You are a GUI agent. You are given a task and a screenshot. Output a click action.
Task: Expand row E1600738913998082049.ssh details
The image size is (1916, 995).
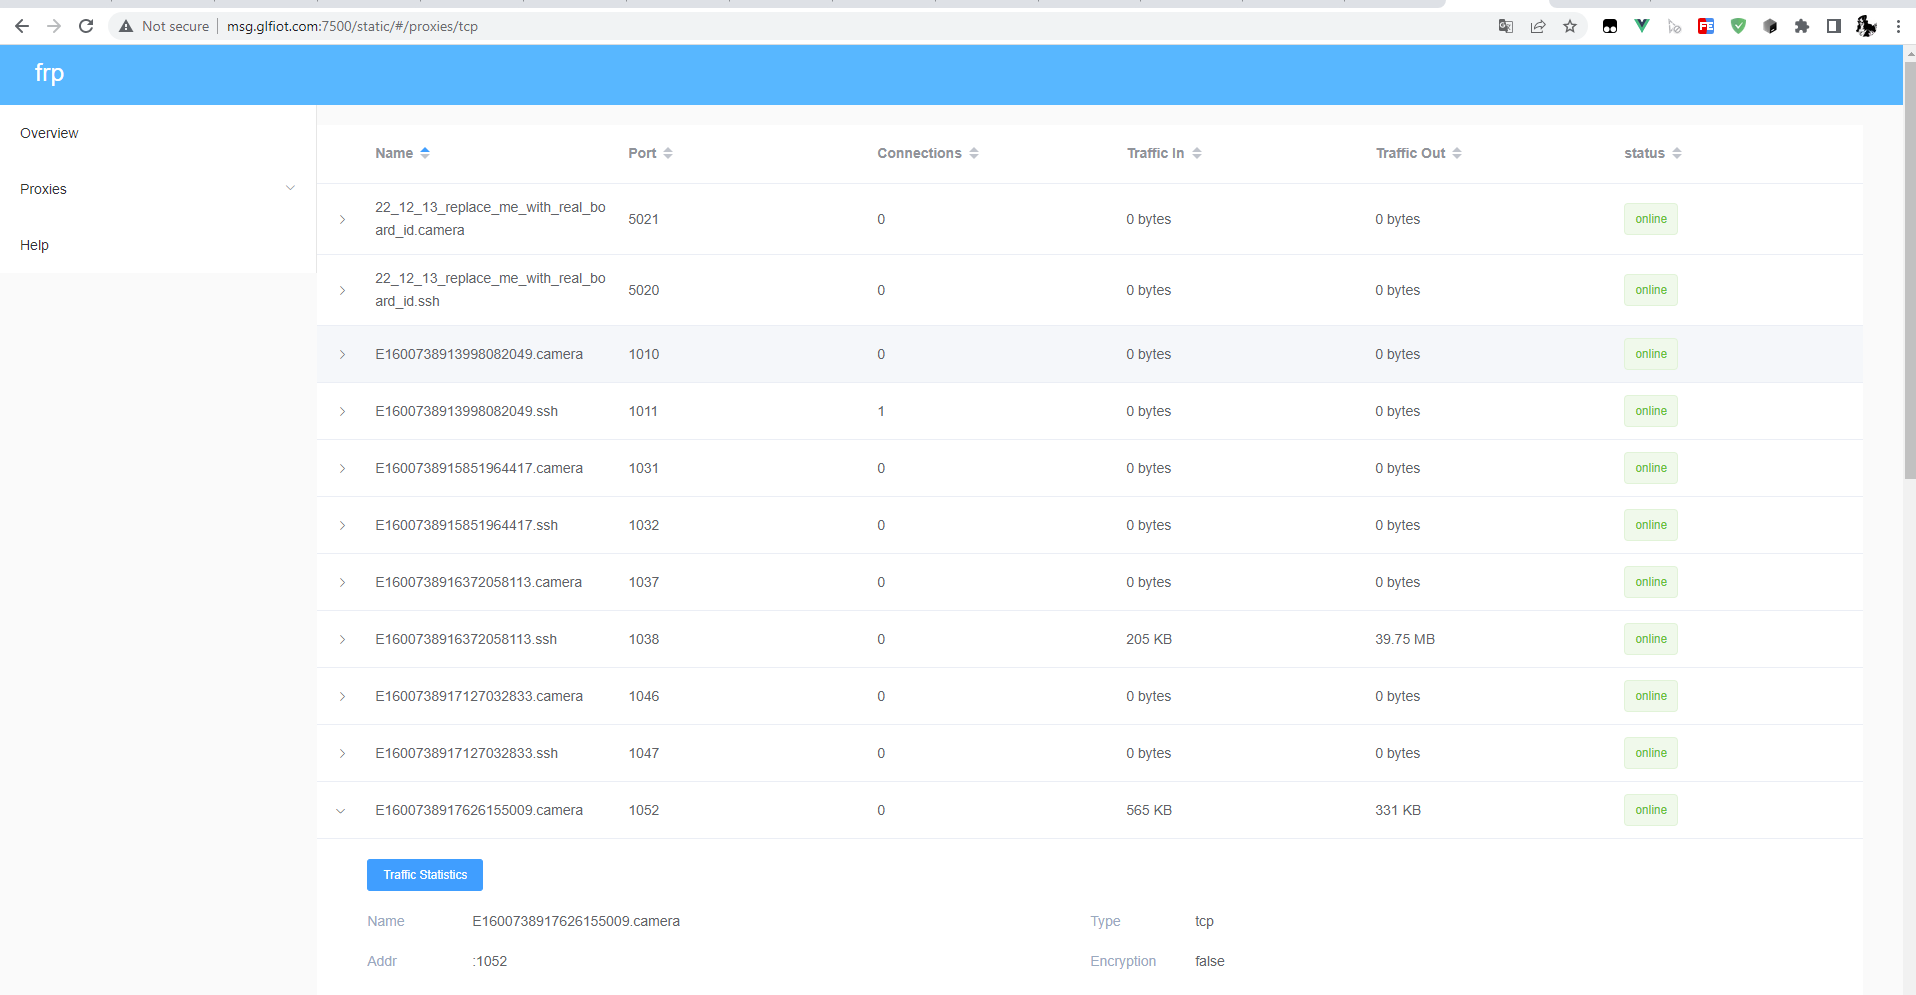342,412
